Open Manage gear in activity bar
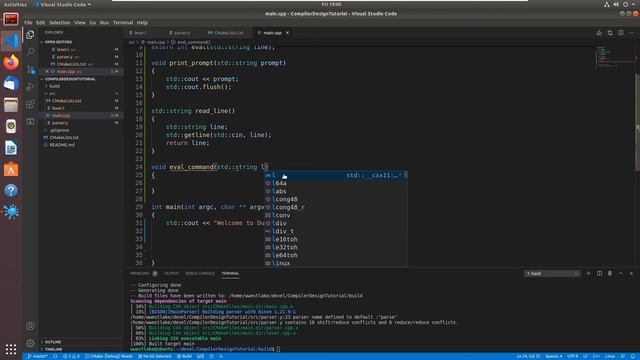 (x=30, y=343)
